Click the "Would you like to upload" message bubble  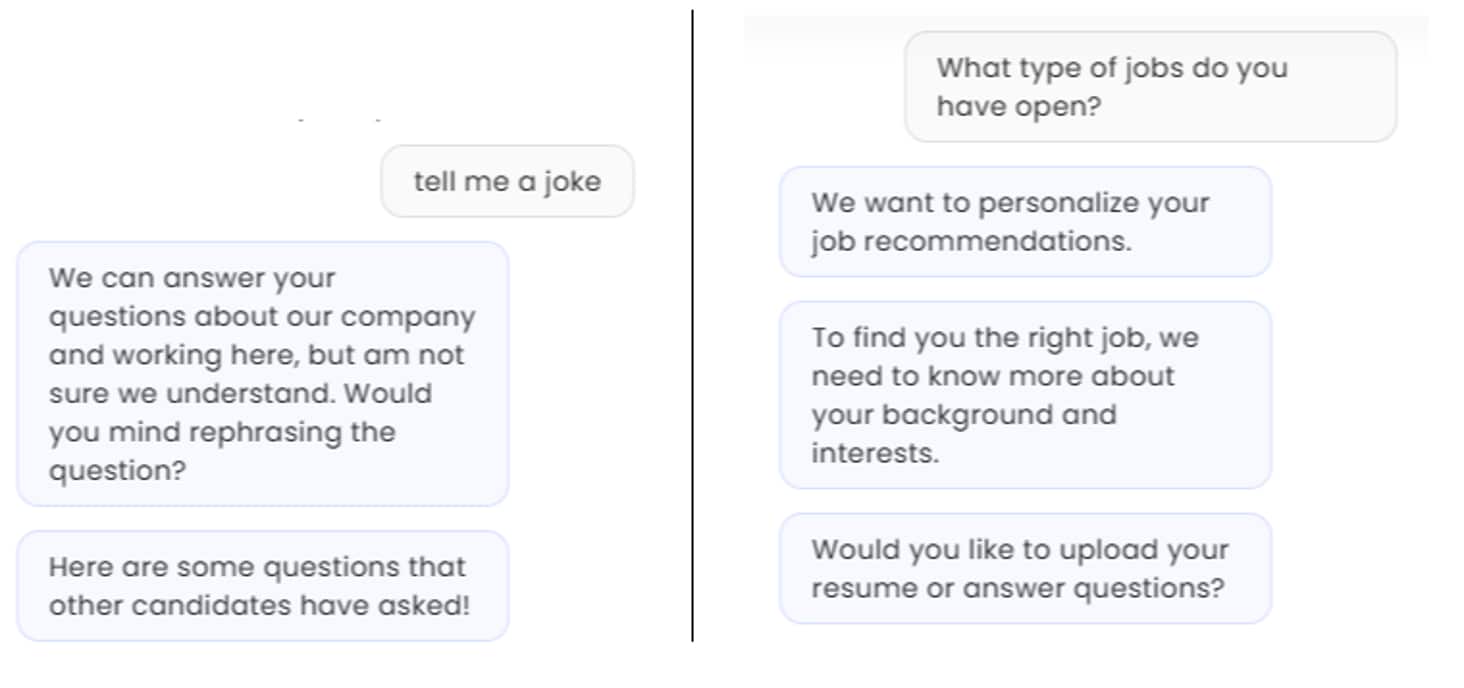[1025, 568]
